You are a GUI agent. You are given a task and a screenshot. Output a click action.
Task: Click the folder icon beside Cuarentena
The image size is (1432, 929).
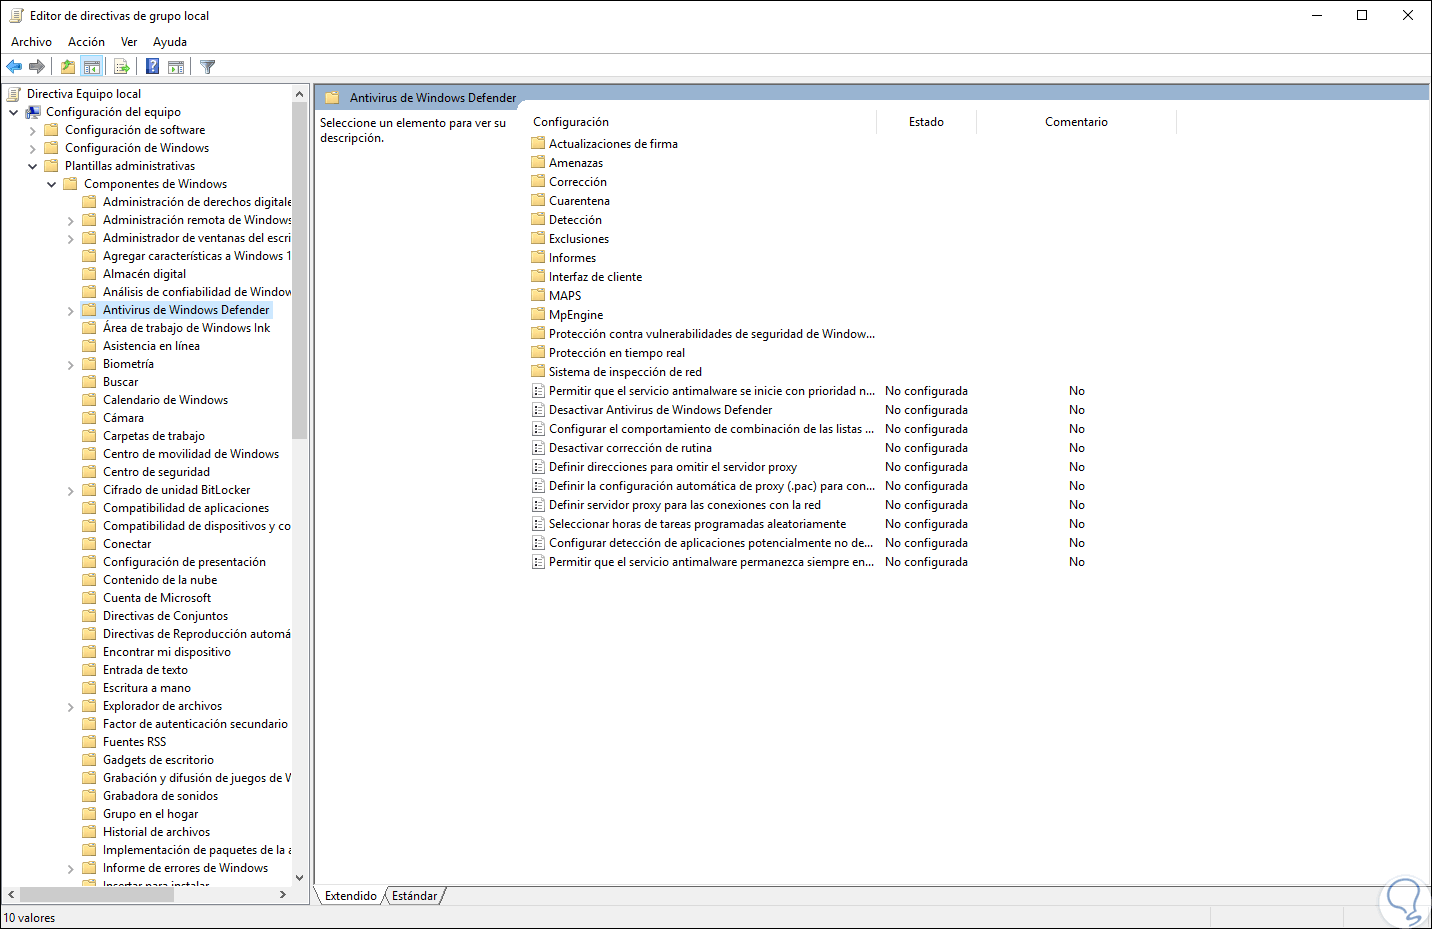(538, 201)
